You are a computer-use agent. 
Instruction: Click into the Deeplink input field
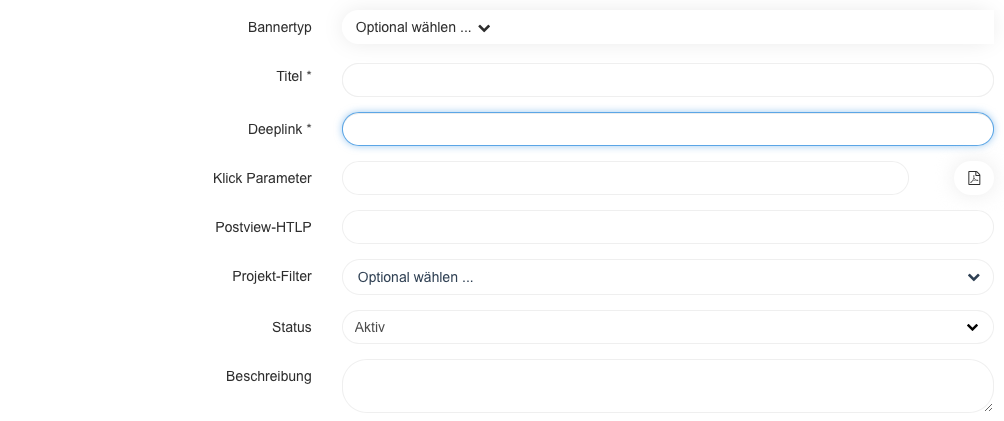pos(667,129)
